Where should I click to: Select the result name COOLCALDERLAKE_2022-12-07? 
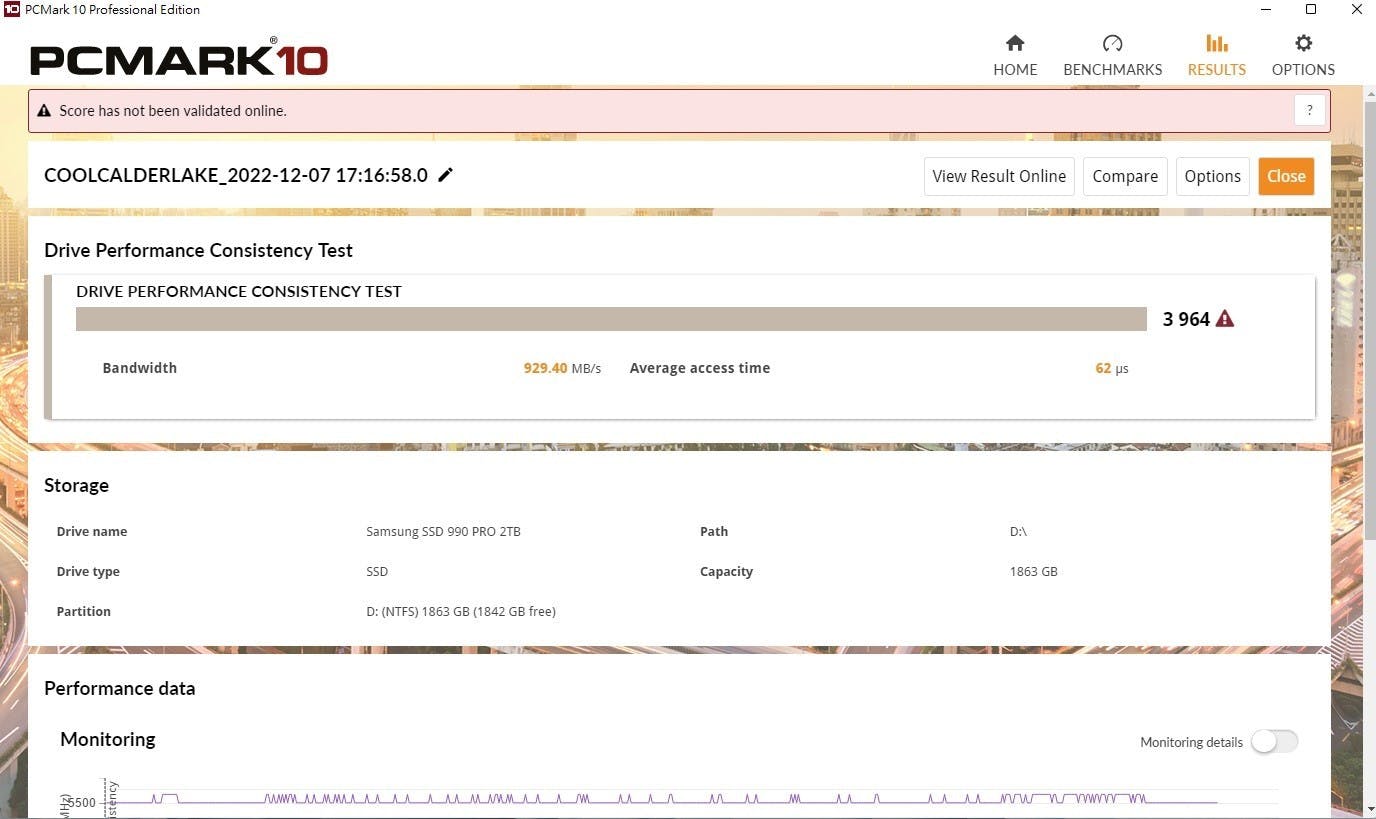pos(236,175)
